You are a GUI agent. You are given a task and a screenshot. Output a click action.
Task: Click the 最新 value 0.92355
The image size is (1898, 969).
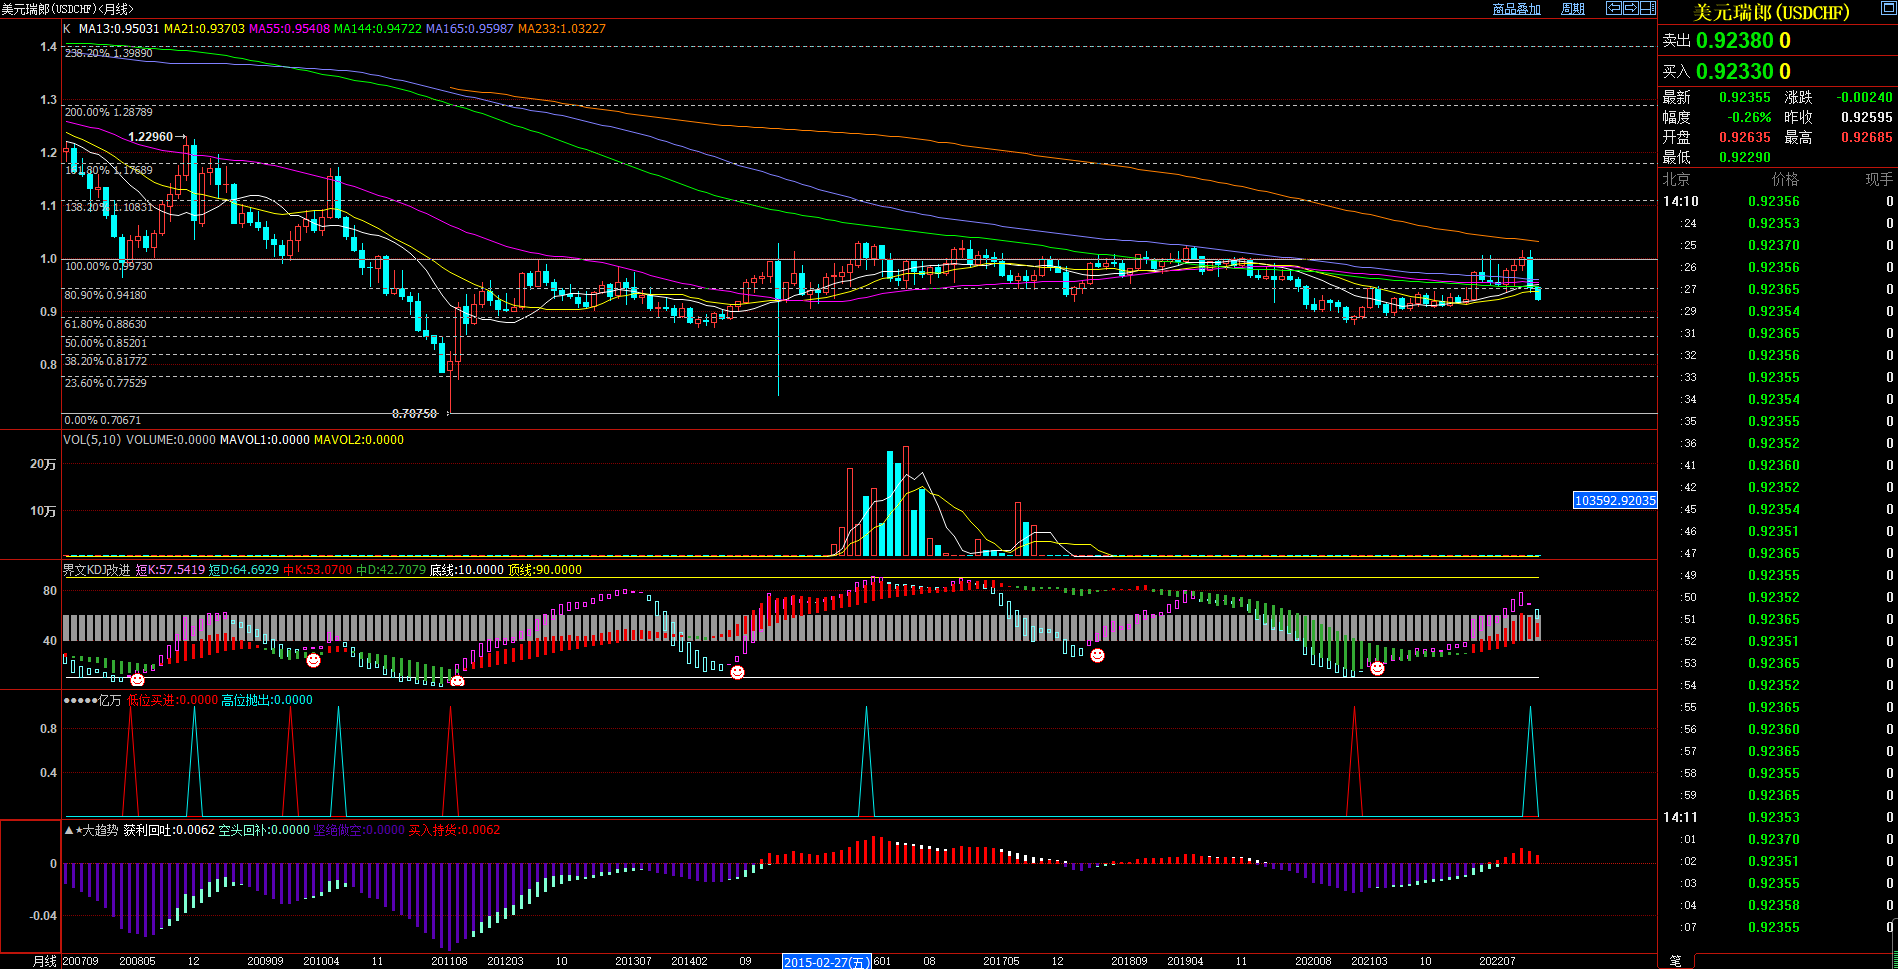pos(1745,97)
